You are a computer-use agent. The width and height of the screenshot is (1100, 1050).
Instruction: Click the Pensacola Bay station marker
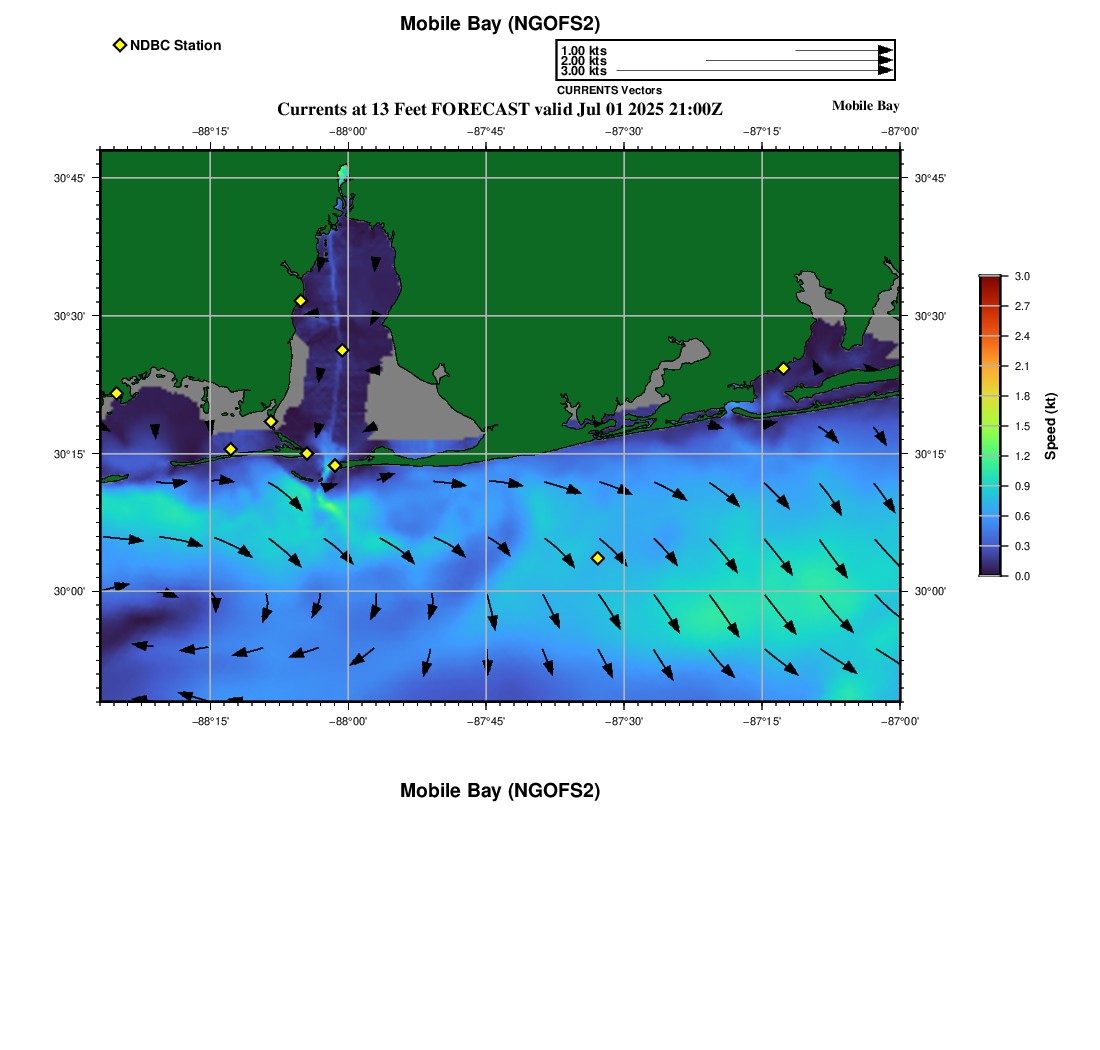click(784, 368)
